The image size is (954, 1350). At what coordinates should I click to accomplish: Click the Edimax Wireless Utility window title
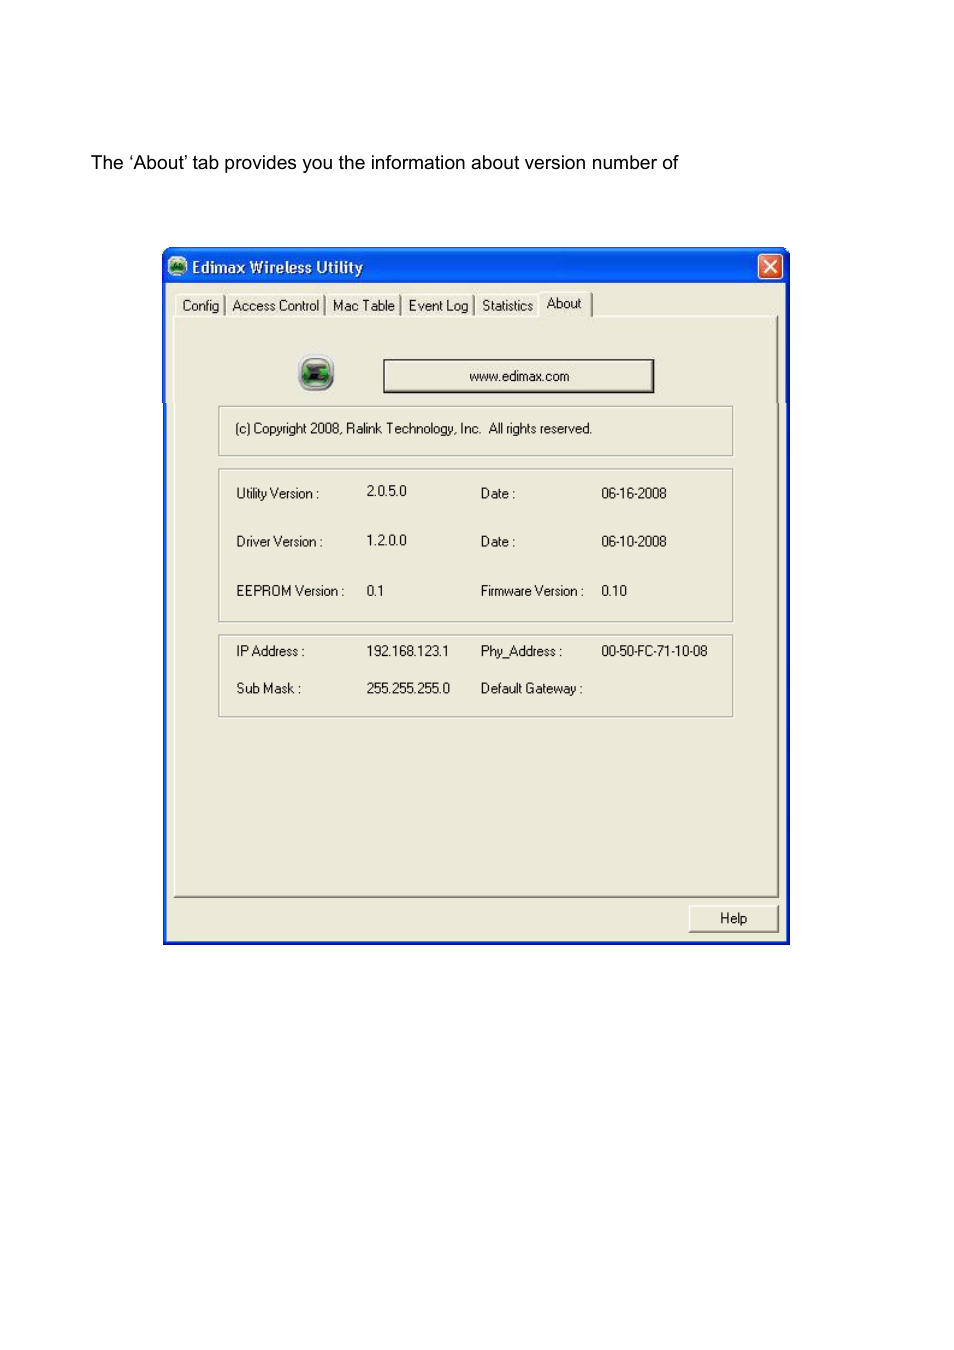pos(277,267)
